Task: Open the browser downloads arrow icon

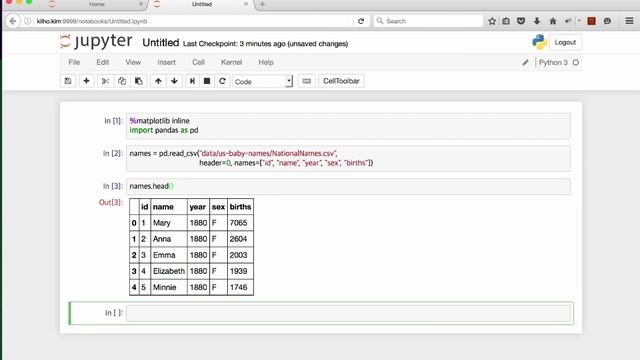Action: pos(537,21)
